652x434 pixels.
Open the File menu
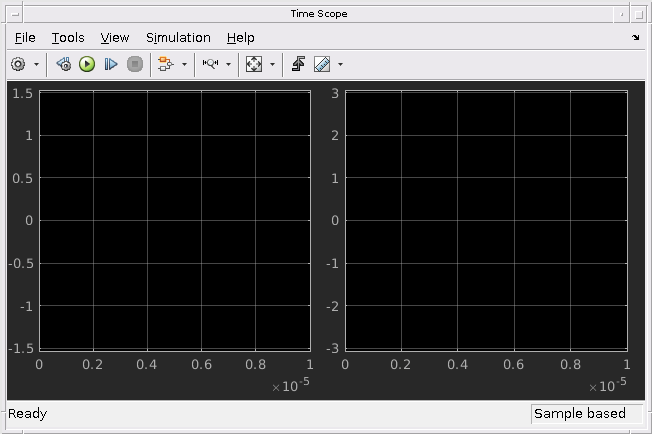[25, 38]
